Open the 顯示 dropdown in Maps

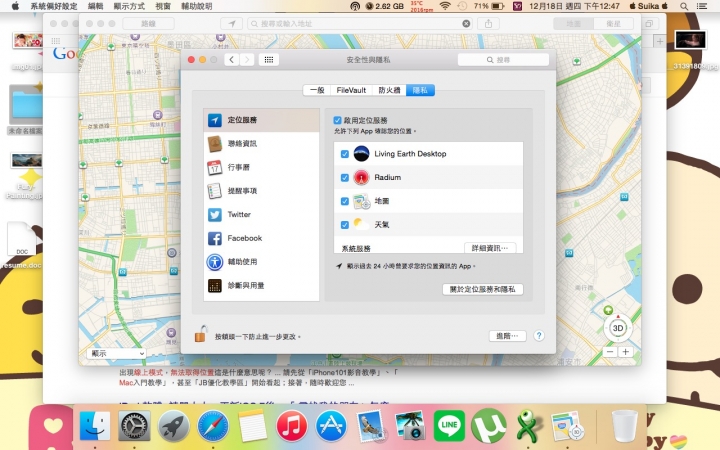116,353
